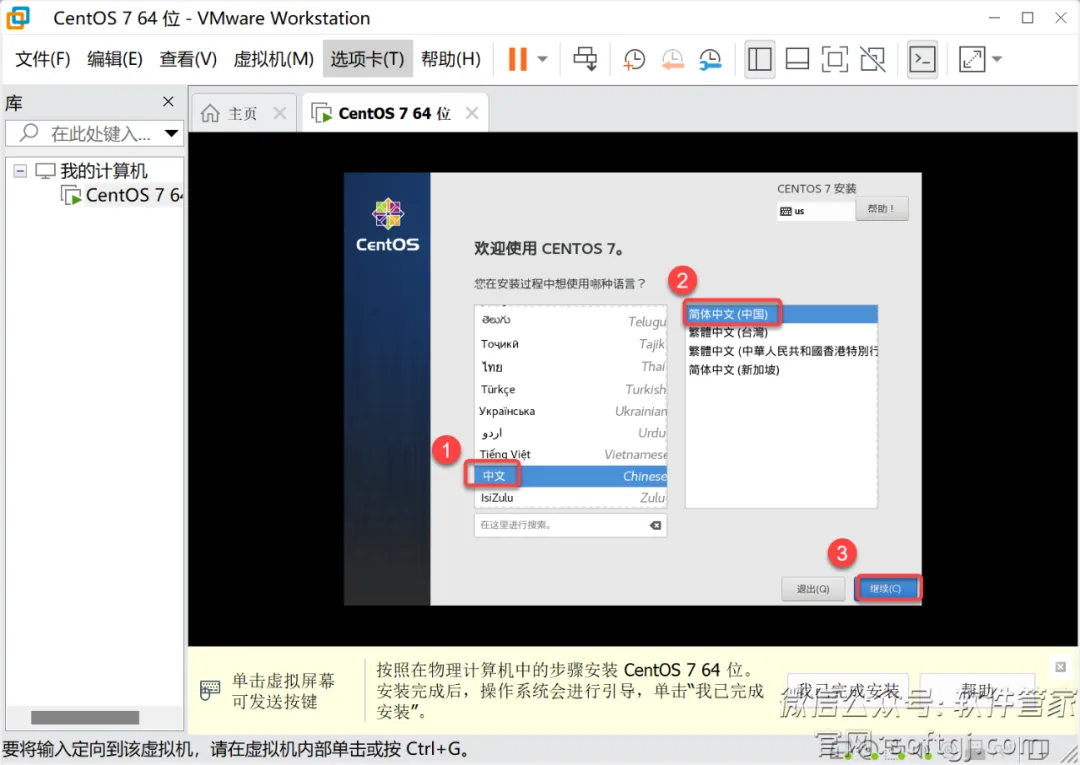This screenshot has width=1080, height=765.
Task: Select Türkçe Turkish language row
Action: click(x=570, y=389)
